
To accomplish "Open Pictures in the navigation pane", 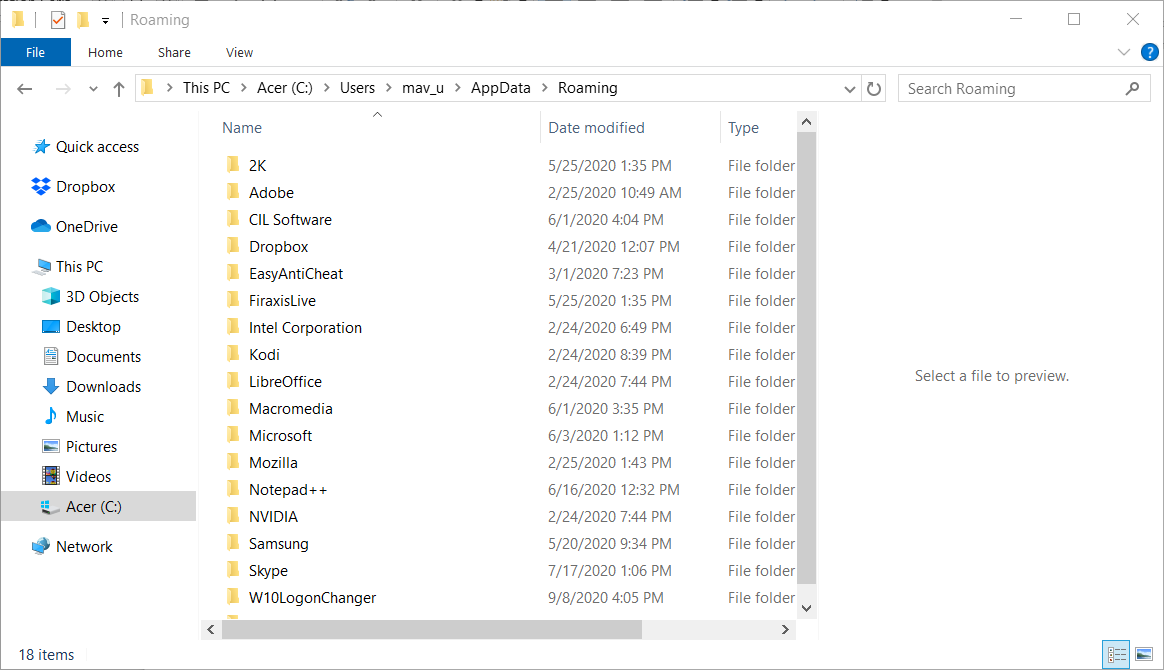I will point(91,447).
